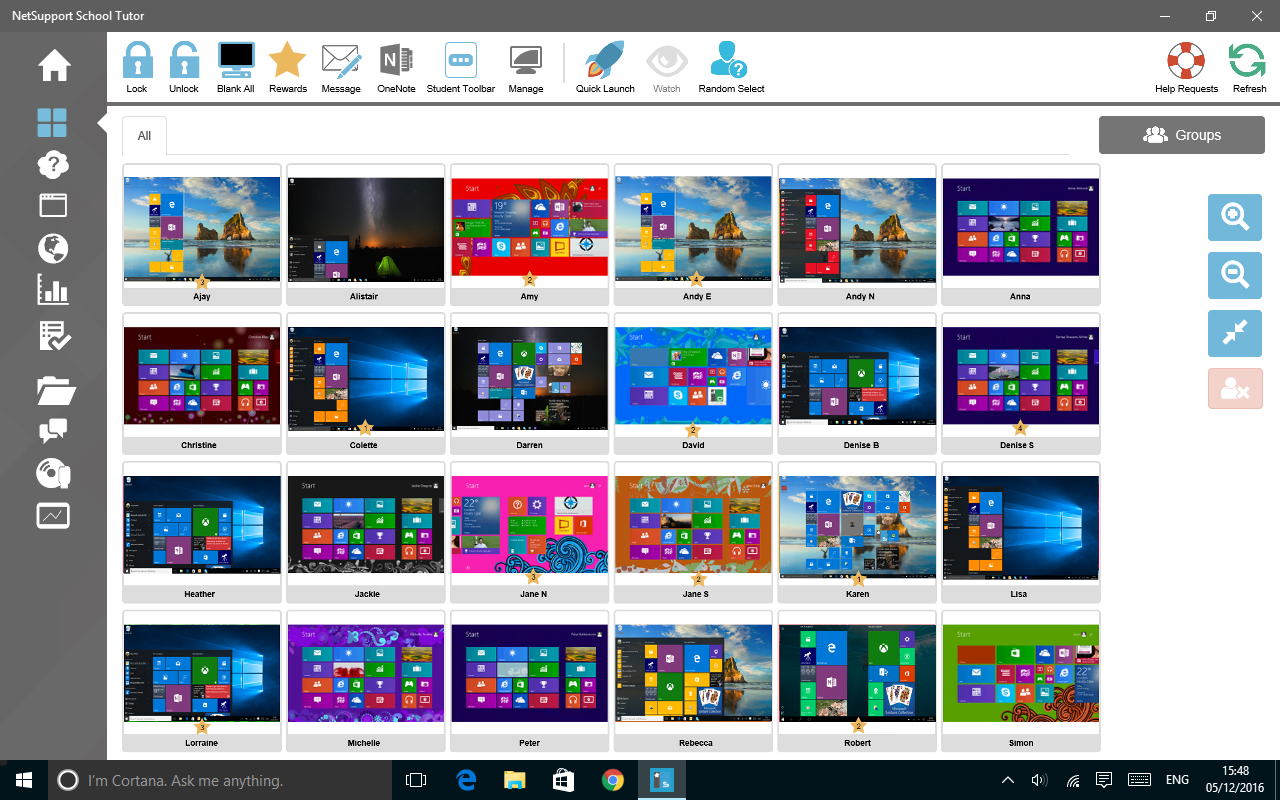Zoom out thumbnails with magnifier minus
Viewport: 1281px width, 800px height.
coord(1234,276)
